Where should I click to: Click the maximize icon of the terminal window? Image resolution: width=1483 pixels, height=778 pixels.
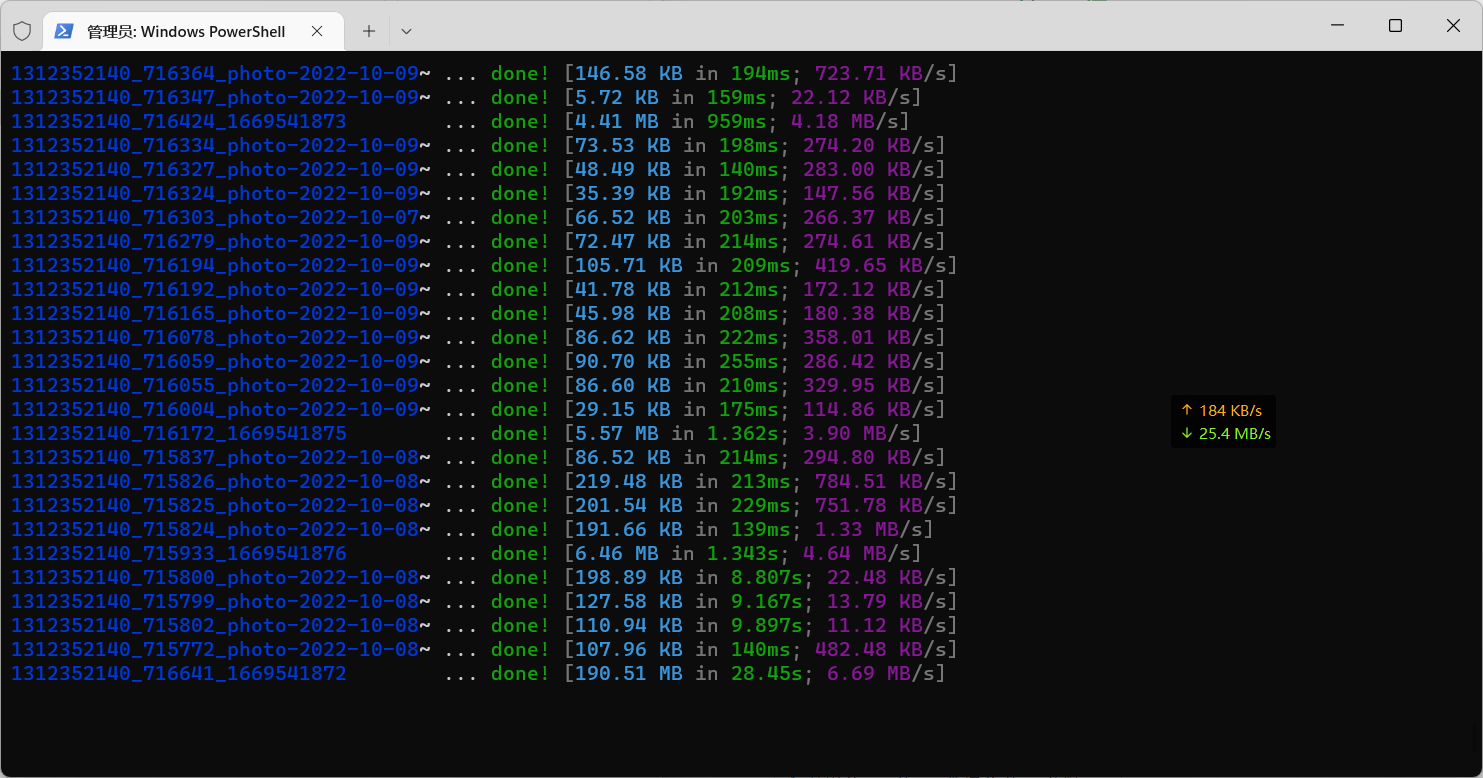pos(1395,25)
